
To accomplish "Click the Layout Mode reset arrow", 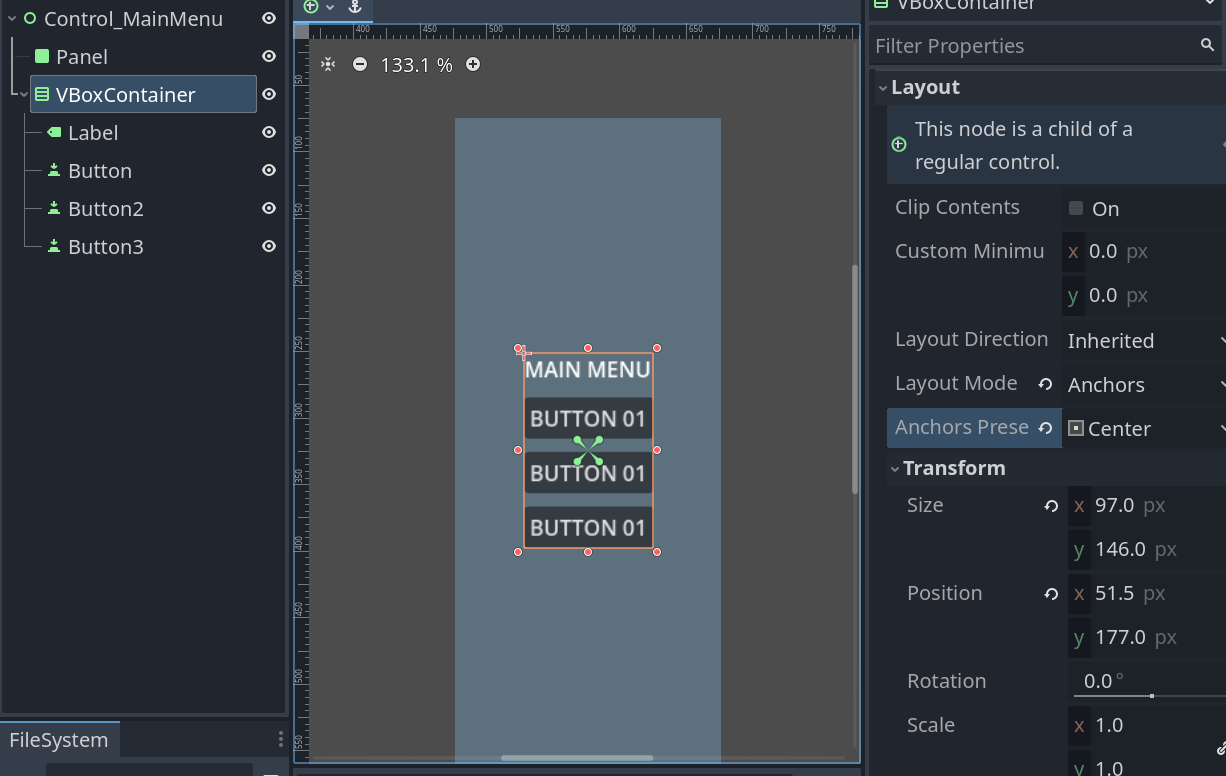I will coord(1045,384).
